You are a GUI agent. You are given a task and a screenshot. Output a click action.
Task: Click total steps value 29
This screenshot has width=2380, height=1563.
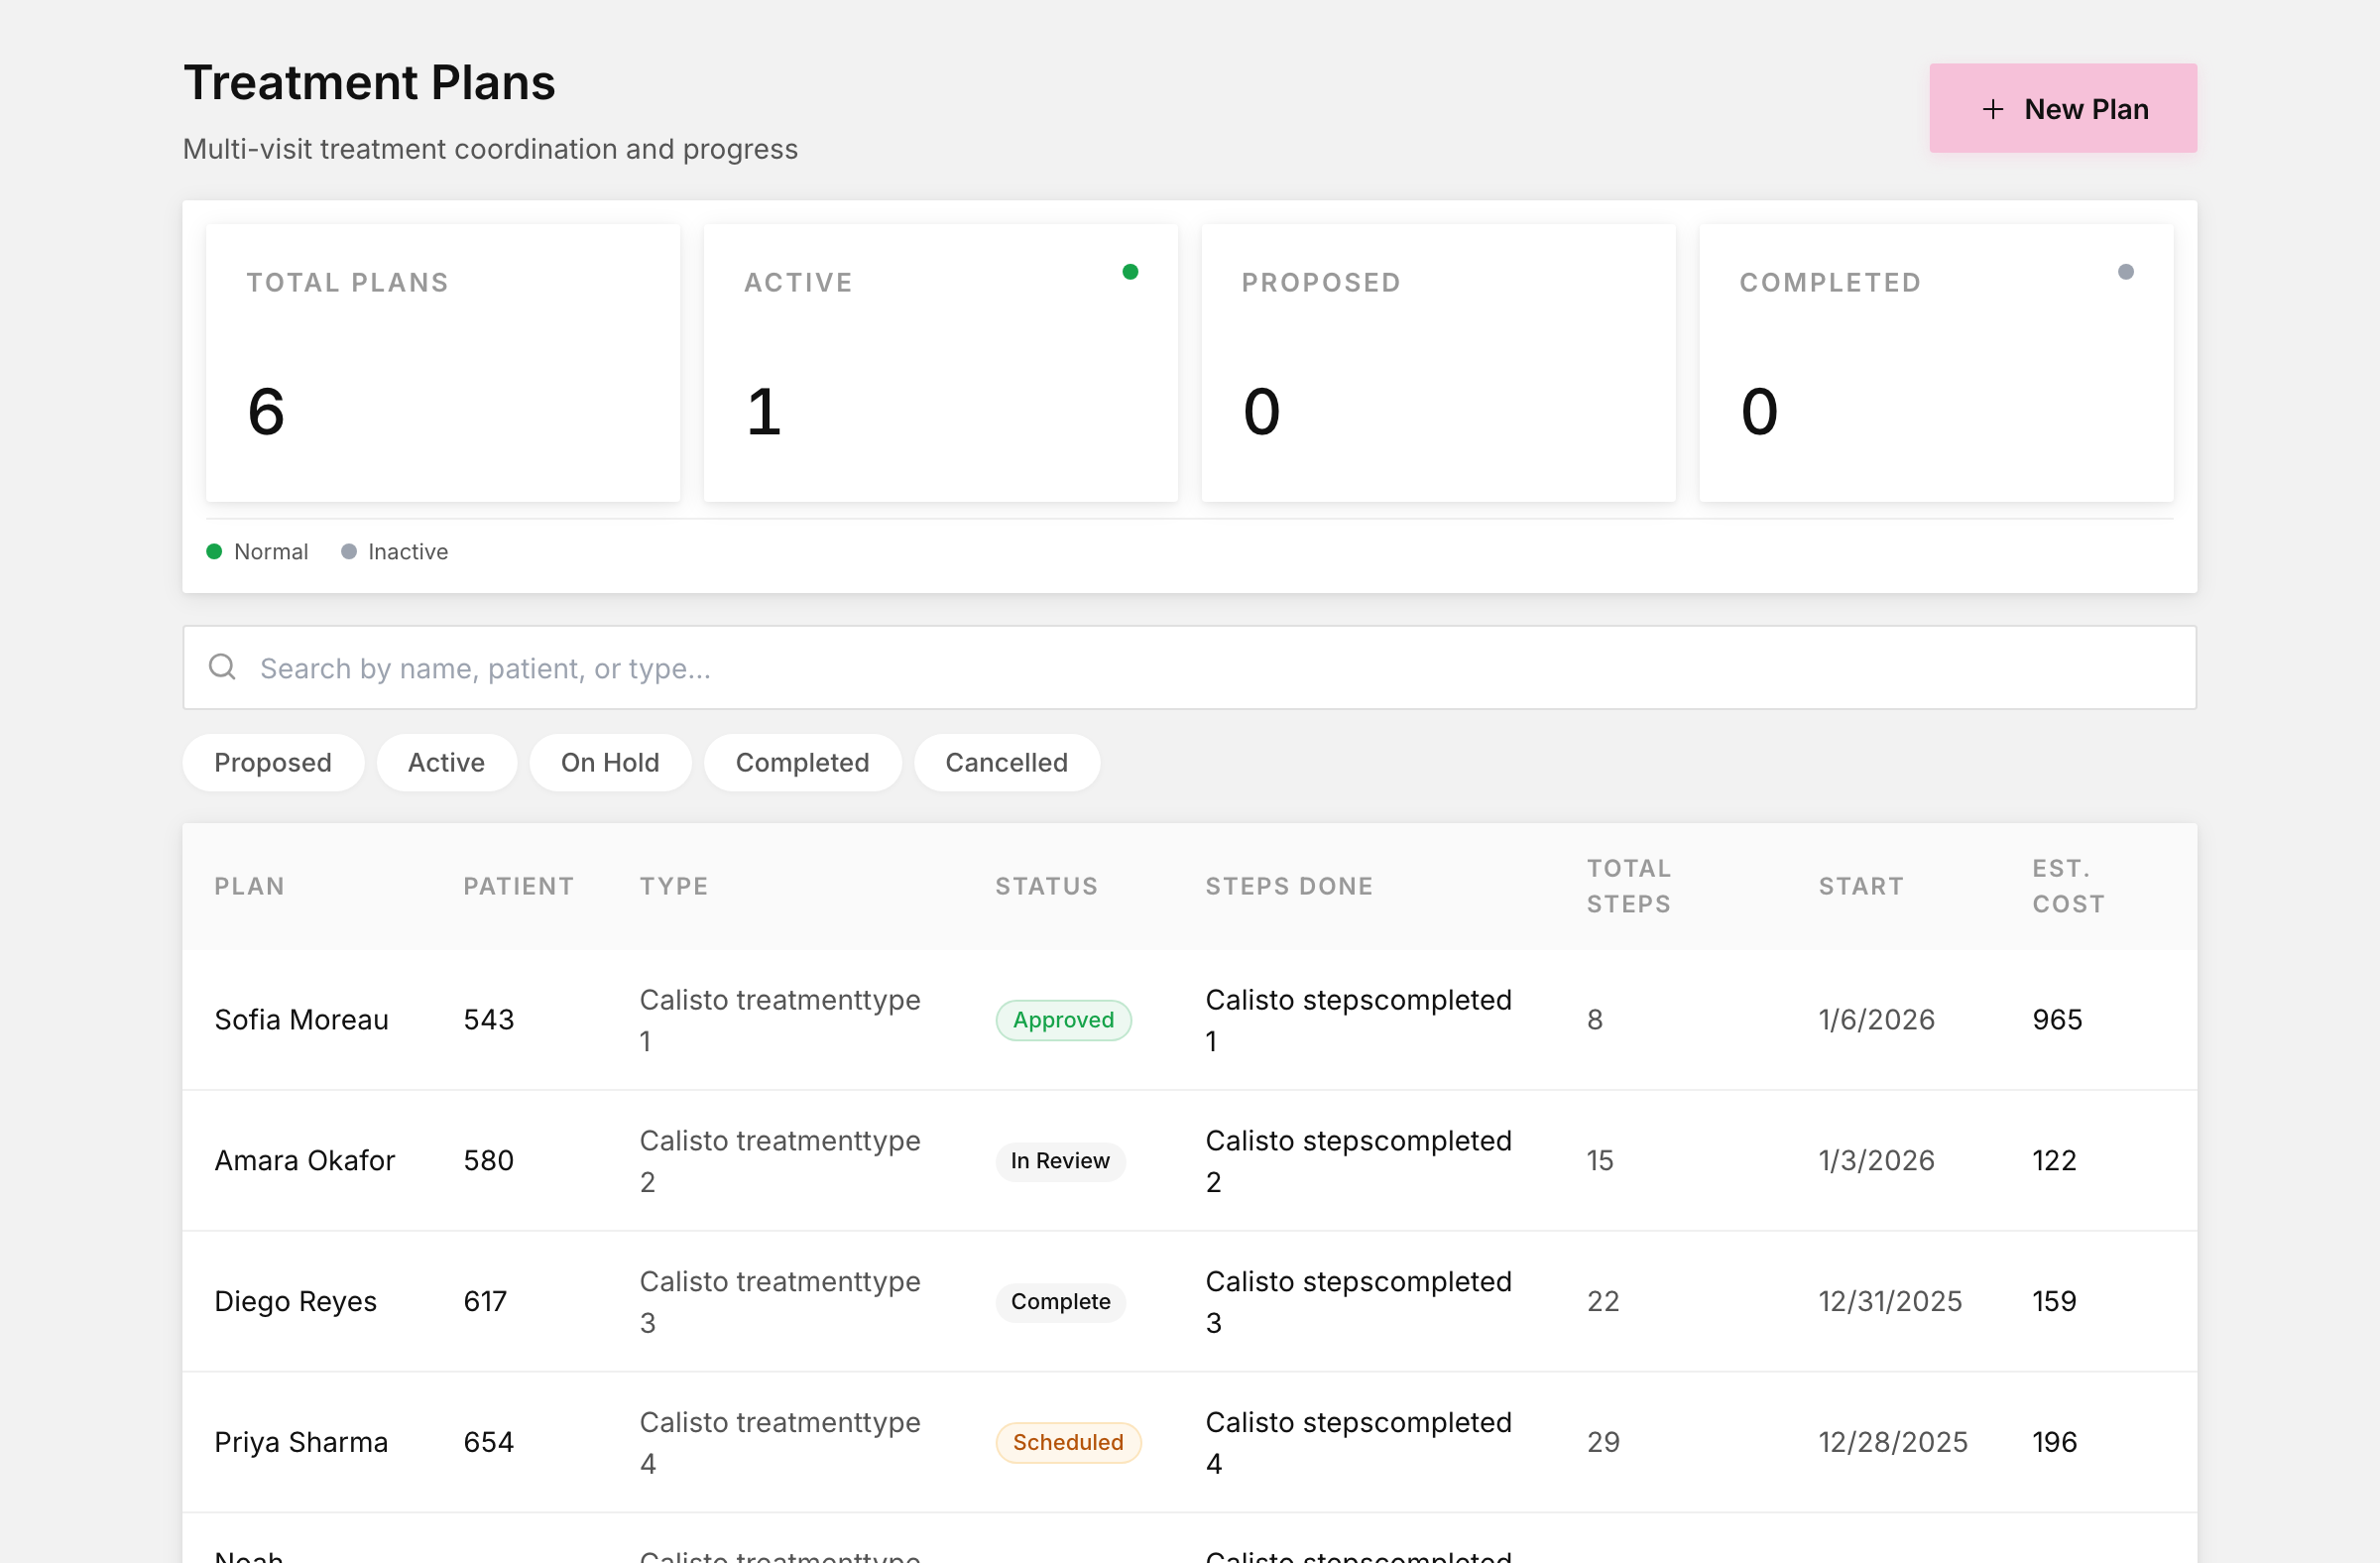click(x=1603, y=1443)
